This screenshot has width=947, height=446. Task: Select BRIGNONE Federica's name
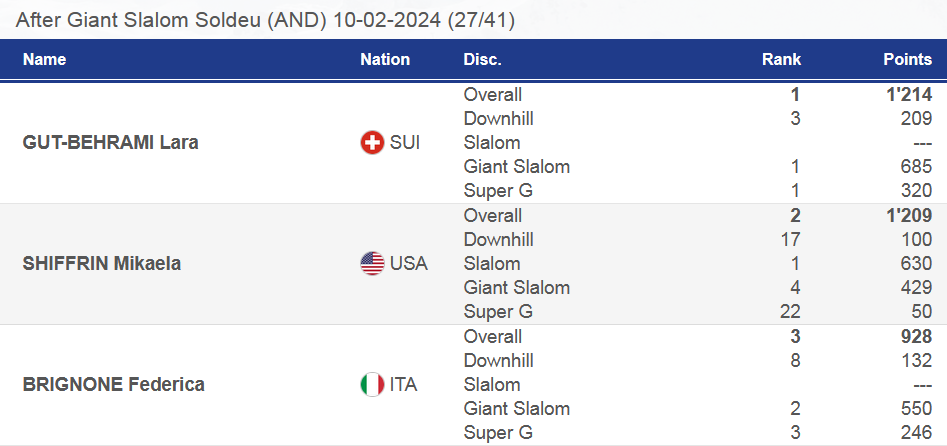(x=113, y=385)
